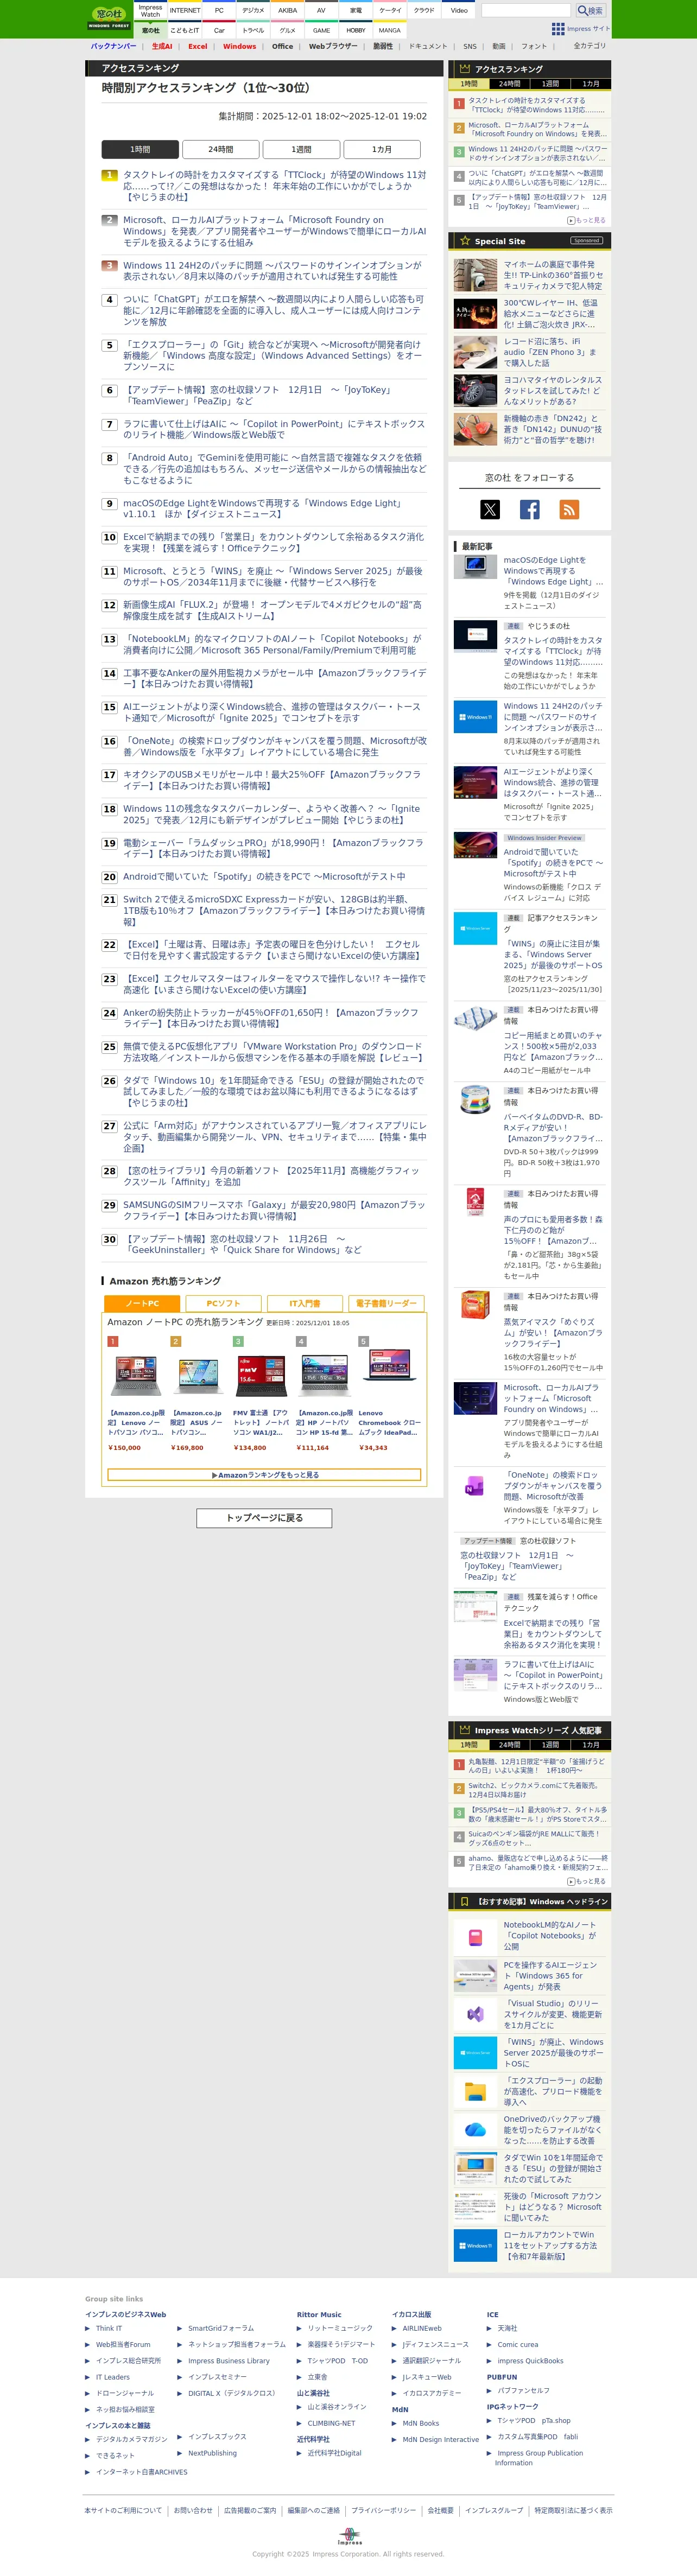
Task: Click the Lenovo laptop thumbnail ranked 1
Action: tap(136, 1375)
